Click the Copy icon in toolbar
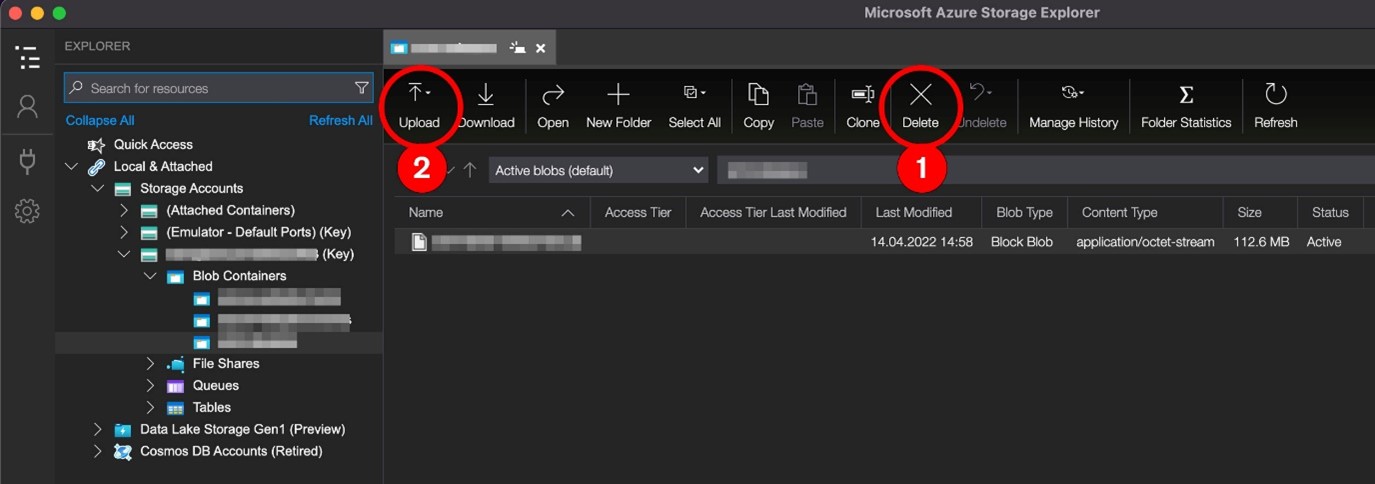 [x=758, y=95]
